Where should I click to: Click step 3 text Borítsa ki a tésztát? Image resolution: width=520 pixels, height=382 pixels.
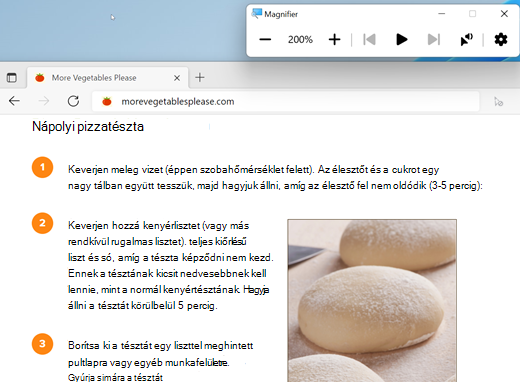161,354
